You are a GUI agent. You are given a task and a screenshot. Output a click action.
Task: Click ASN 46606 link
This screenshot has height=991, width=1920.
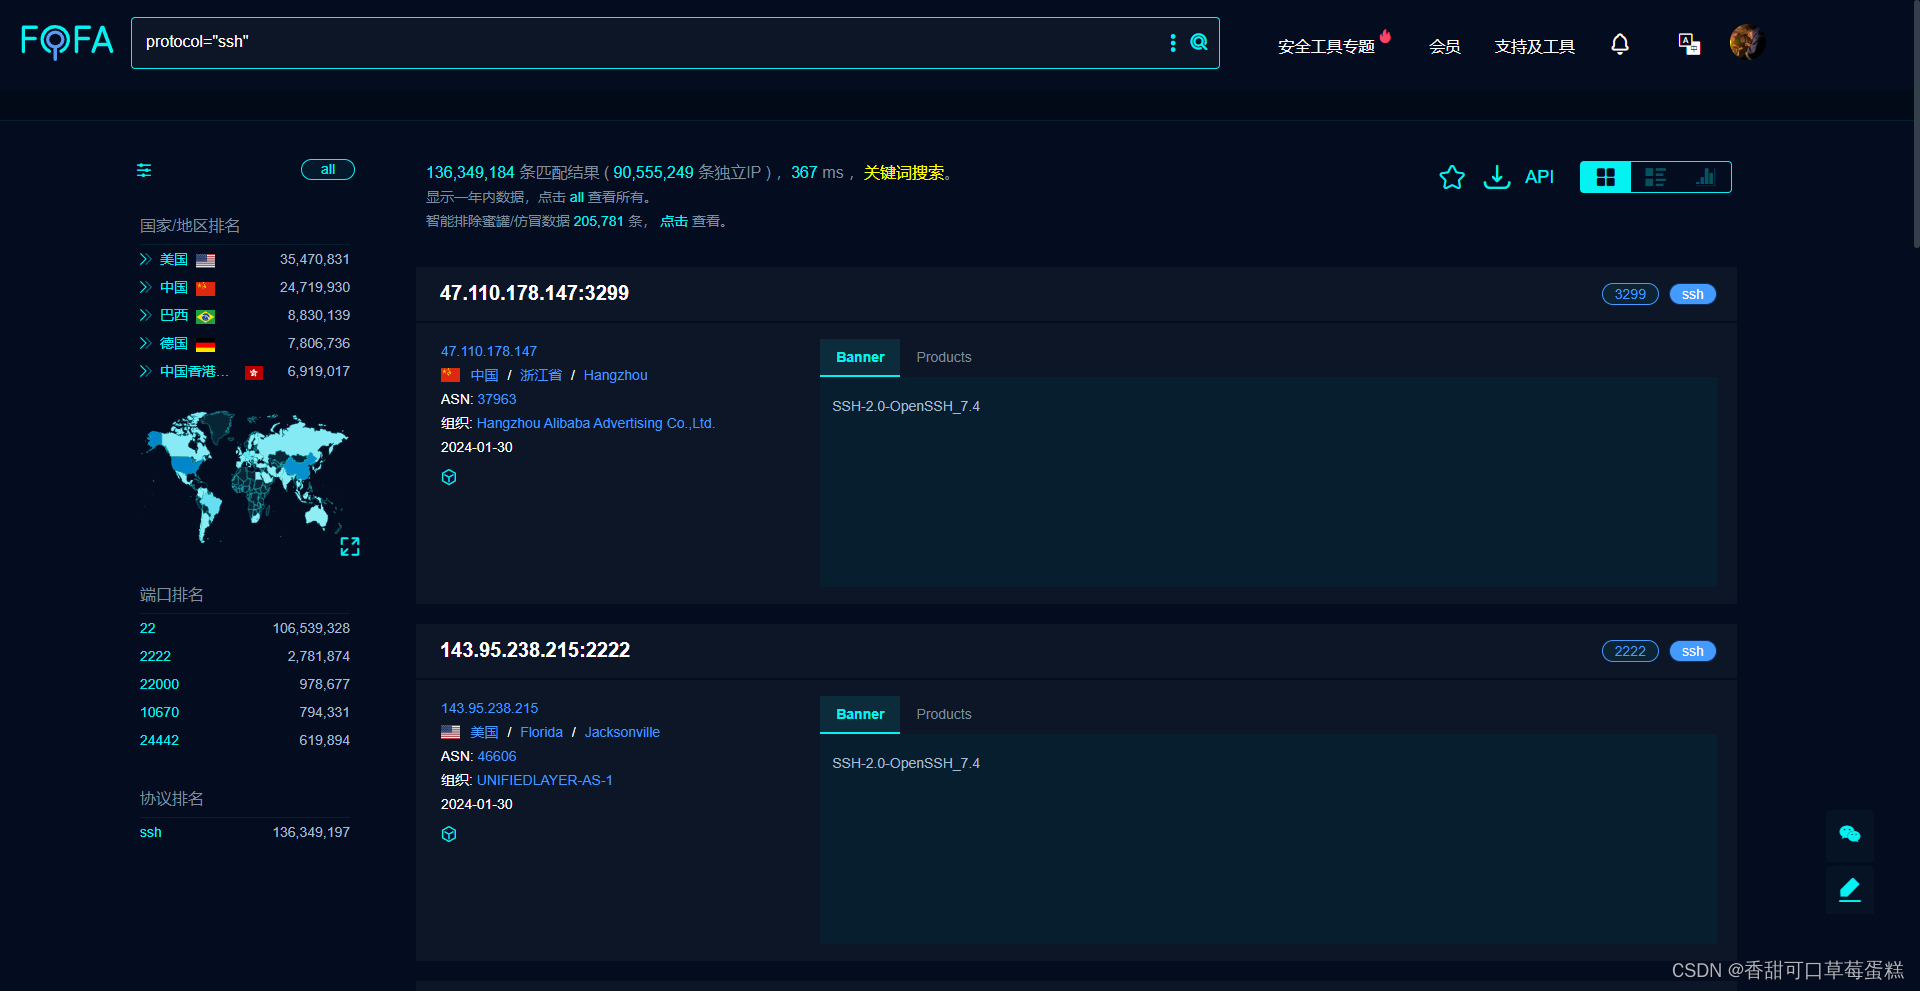496,756
